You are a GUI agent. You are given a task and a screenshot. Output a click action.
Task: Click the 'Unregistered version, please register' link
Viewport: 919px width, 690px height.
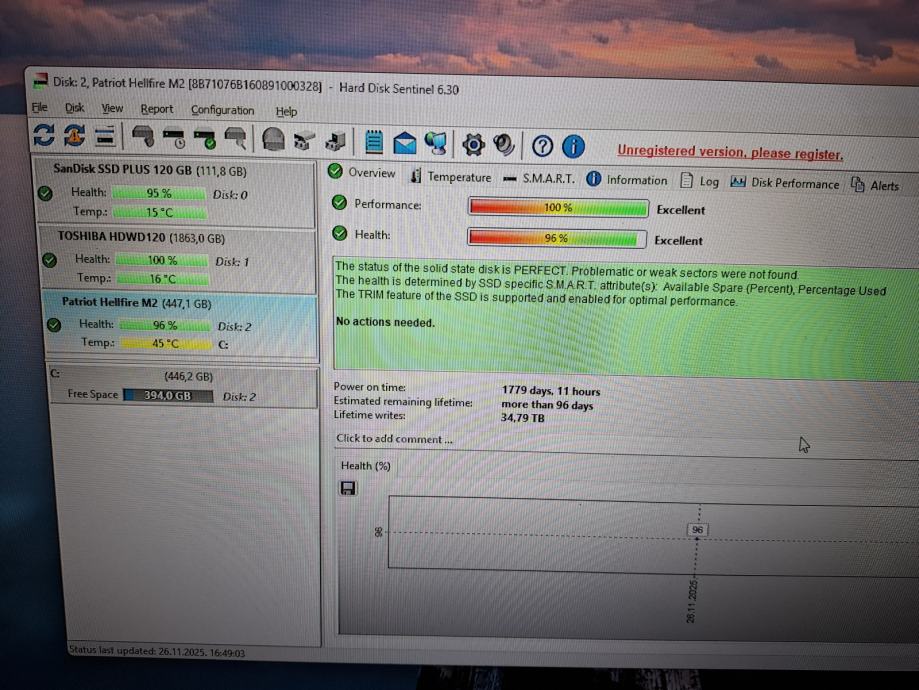pyautogui.click(x=730, y=152)
